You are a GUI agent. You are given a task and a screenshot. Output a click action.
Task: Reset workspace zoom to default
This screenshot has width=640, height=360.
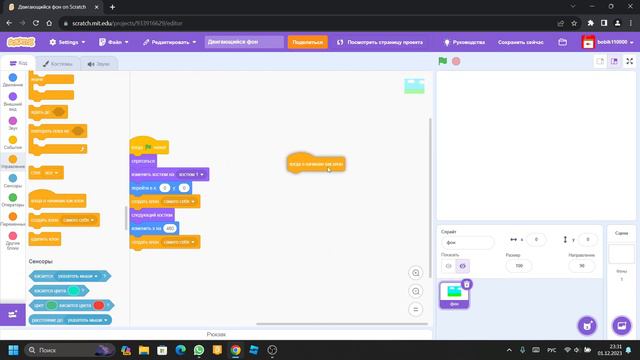click(416, 309)
